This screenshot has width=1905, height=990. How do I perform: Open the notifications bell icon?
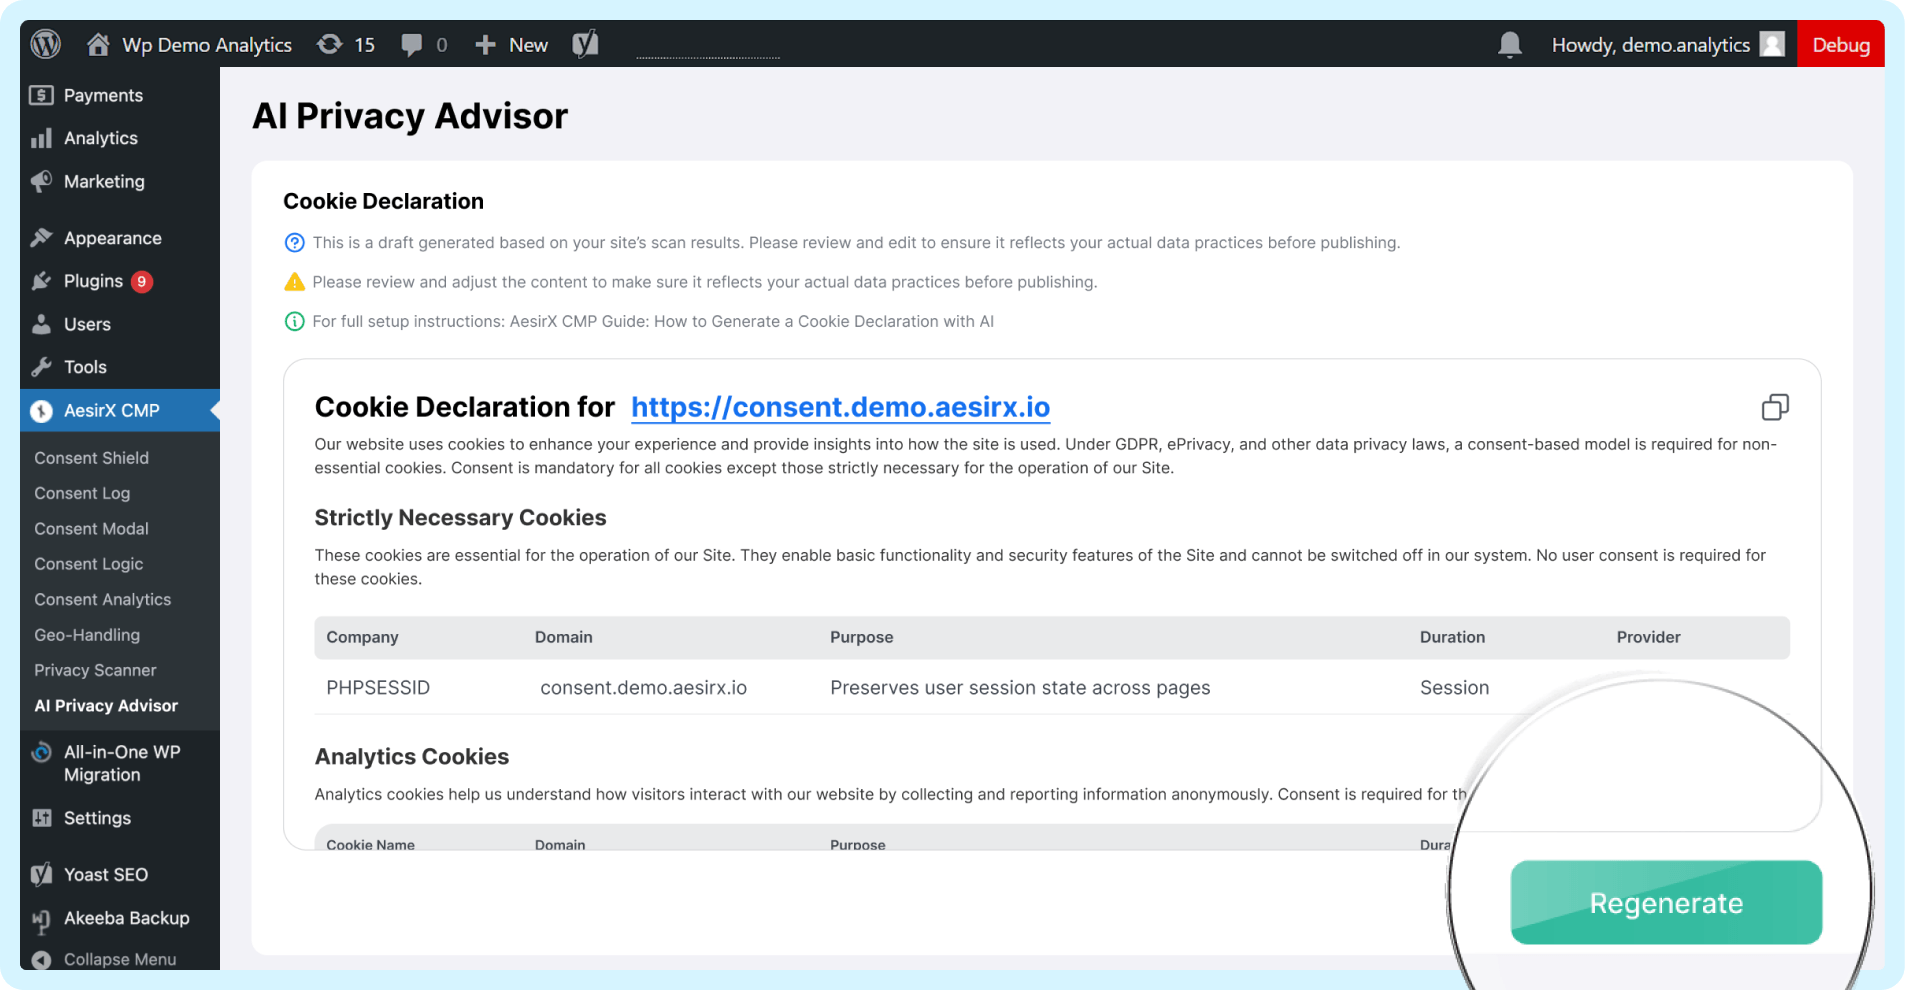[x=1510, y=44]
